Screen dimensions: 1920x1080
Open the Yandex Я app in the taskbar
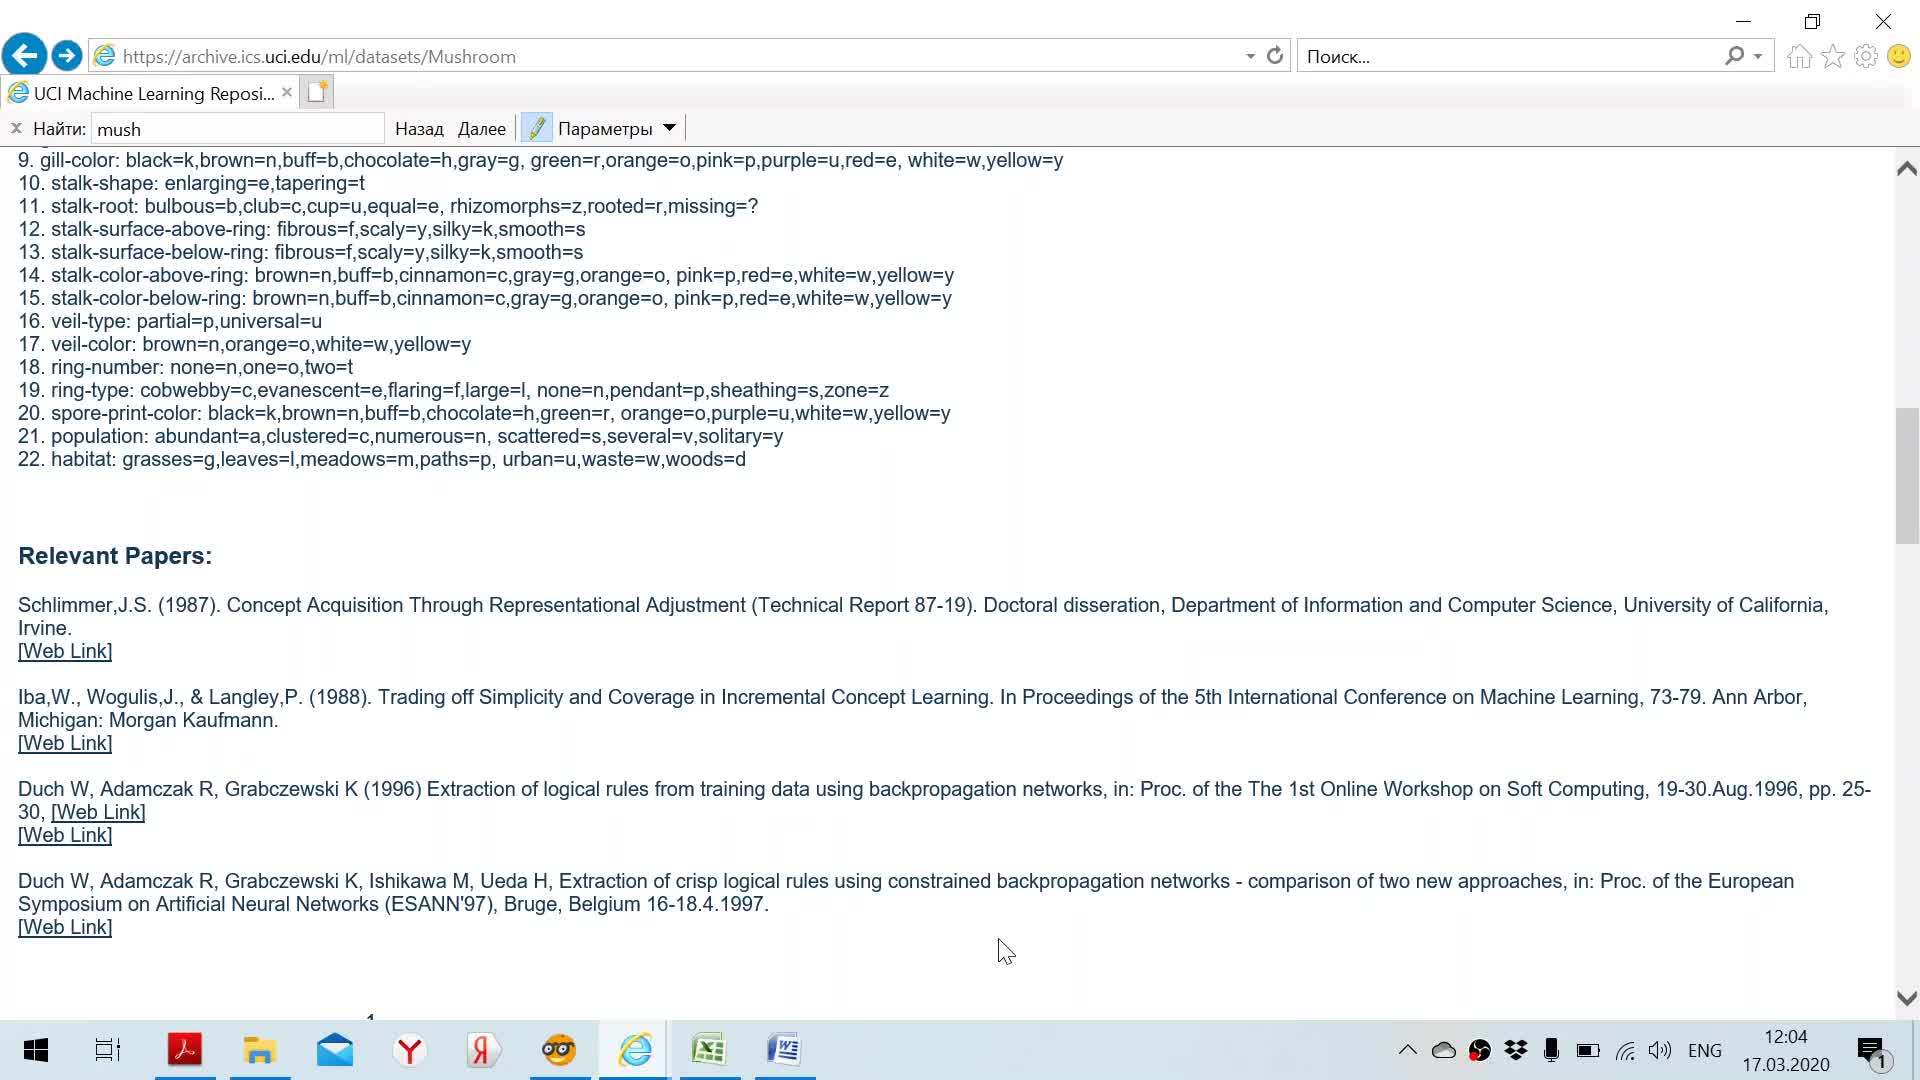[484, 1050]
